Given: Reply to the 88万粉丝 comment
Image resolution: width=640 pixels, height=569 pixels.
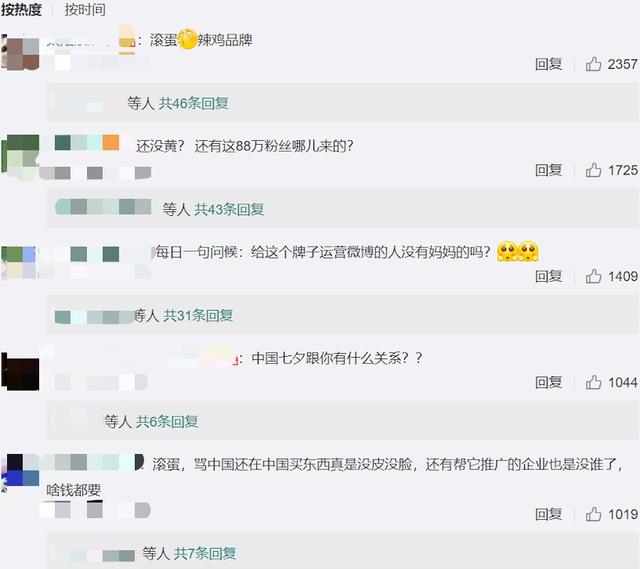Looking at the screenshot, I should pos(549,170).
